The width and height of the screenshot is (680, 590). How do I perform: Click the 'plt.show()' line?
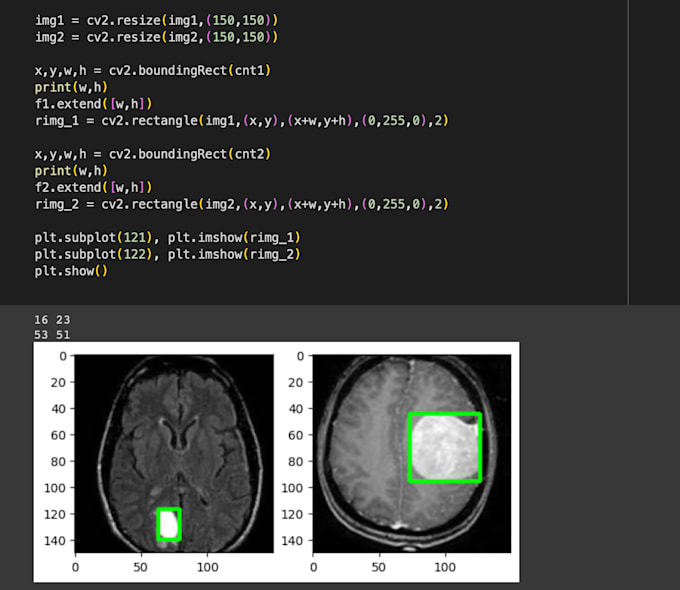[71, 271]
